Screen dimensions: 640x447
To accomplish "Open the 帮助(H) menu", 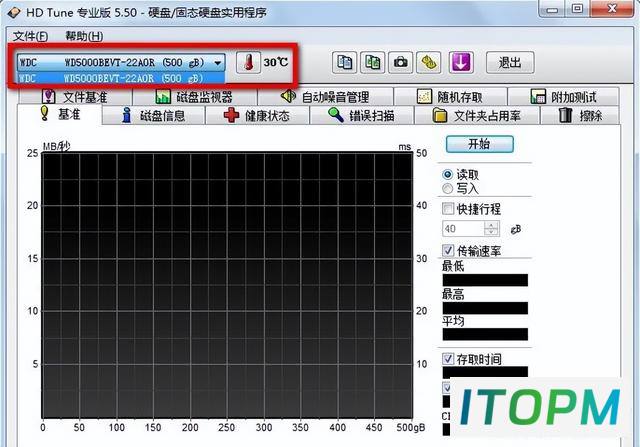I will (84, 36).
